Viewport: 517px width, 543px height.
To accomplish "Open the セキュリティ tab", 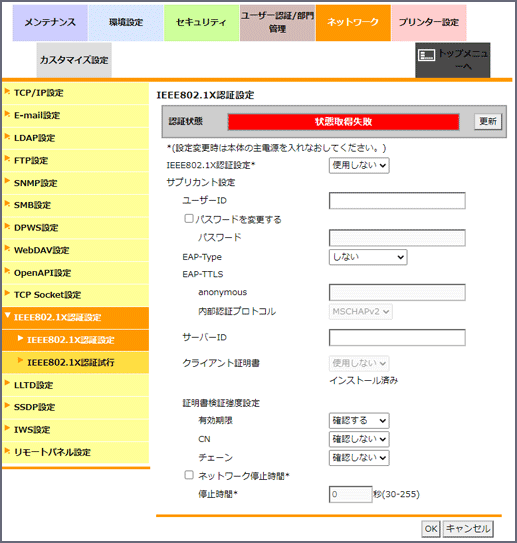I will pos(201,23).
